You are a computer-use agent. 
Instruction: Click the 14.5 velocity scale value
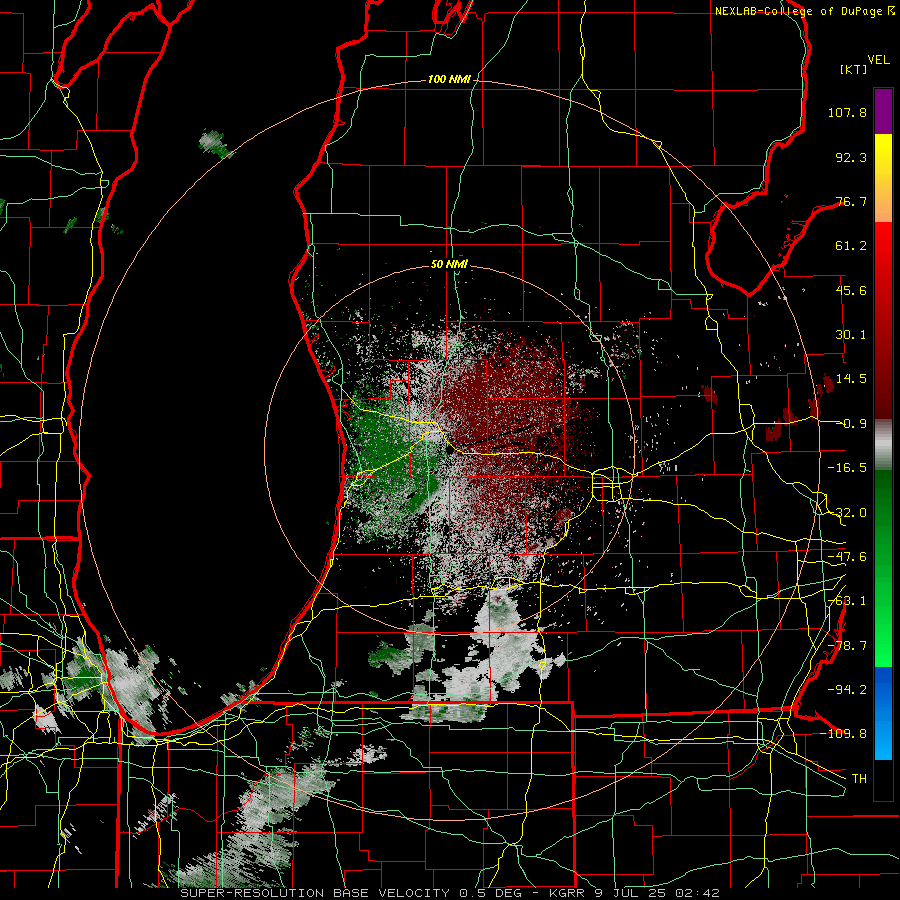(x=851, y=379)
